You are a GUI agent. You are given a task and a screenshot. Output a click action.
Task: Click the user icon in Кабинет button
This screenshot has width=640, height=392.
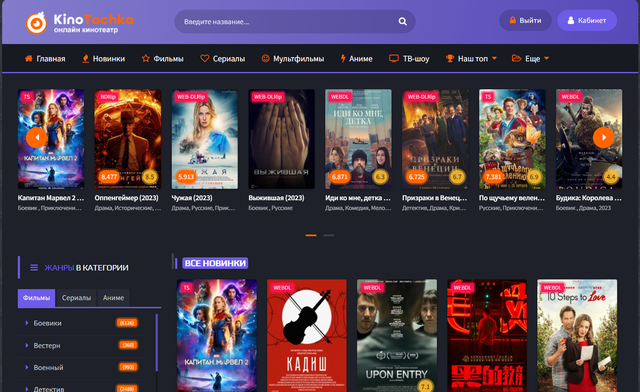click(571, 20)
